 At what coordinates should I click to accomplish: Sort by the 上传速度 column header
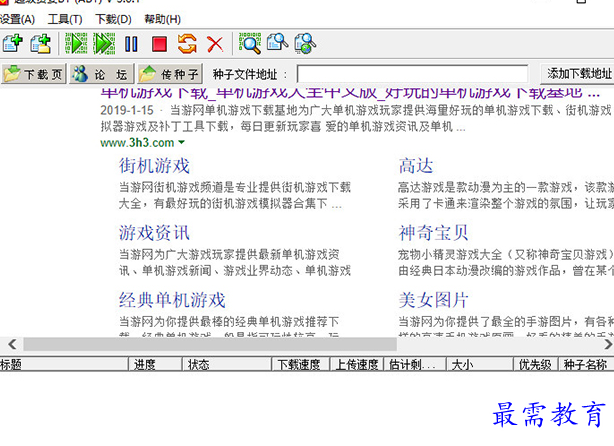[x=357, y=365]
